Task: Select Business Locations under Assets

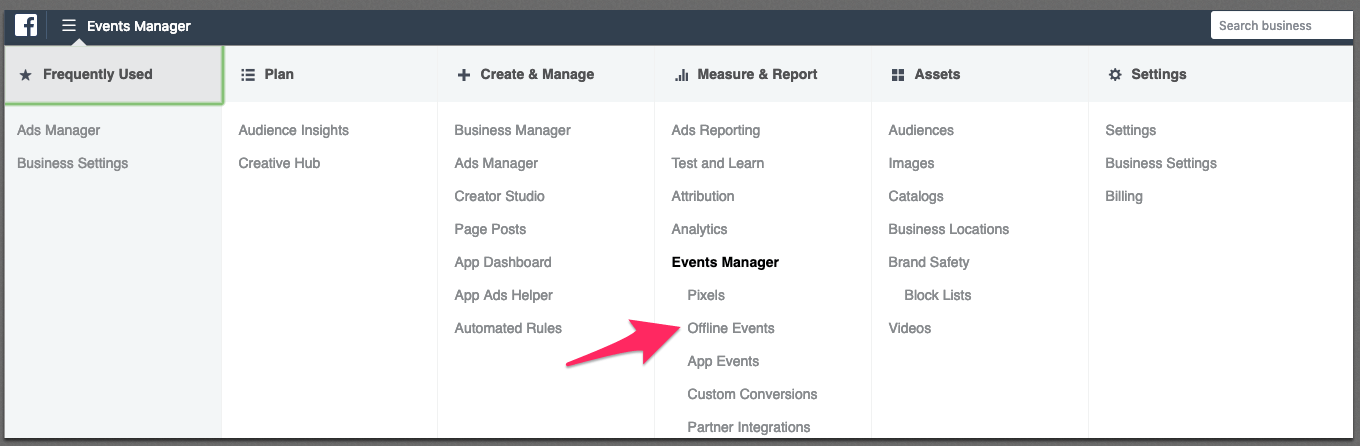Action: pyautogui.click(x=949, y=229)
